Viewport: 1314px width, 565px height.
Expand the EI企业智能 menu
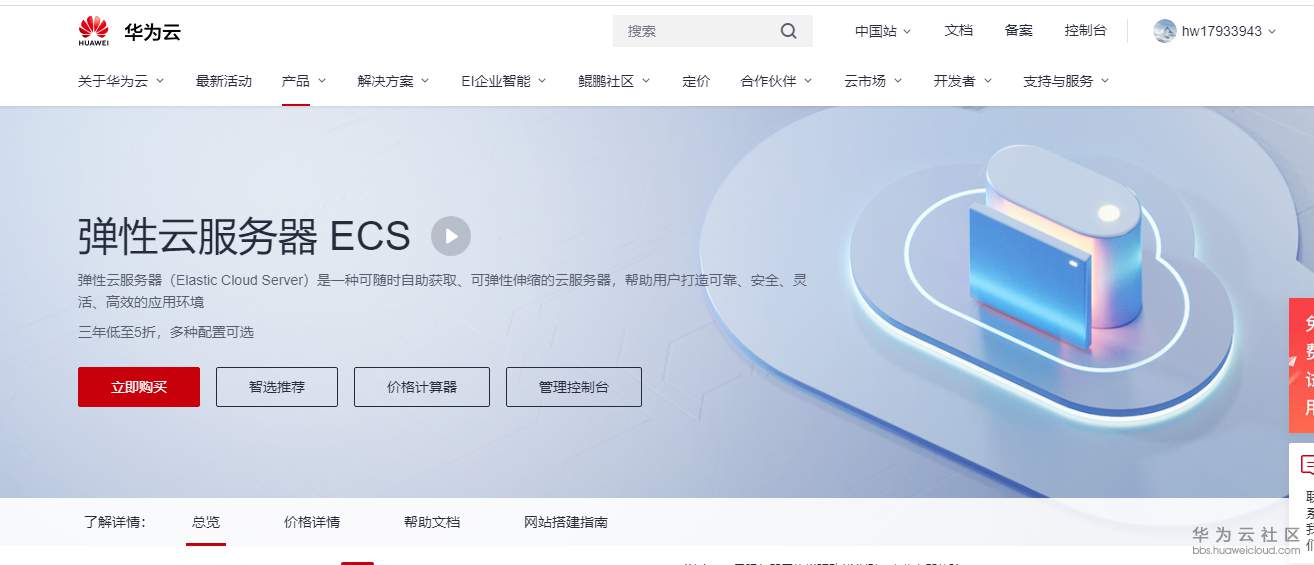click(x=504, y=81)
